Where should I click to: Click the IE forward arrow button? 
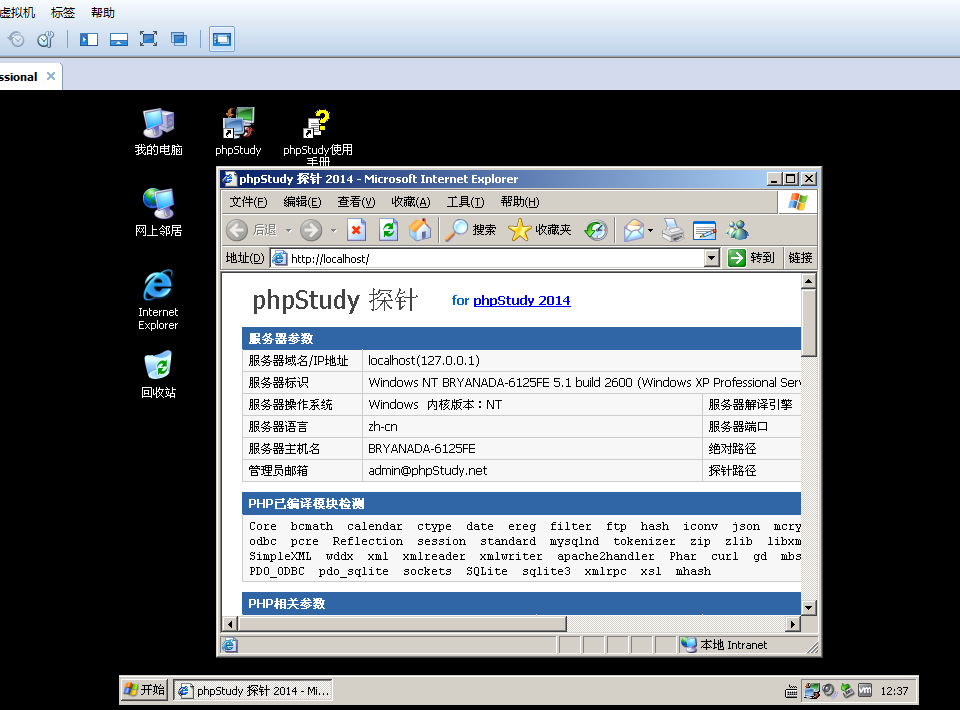coord(311,230)
